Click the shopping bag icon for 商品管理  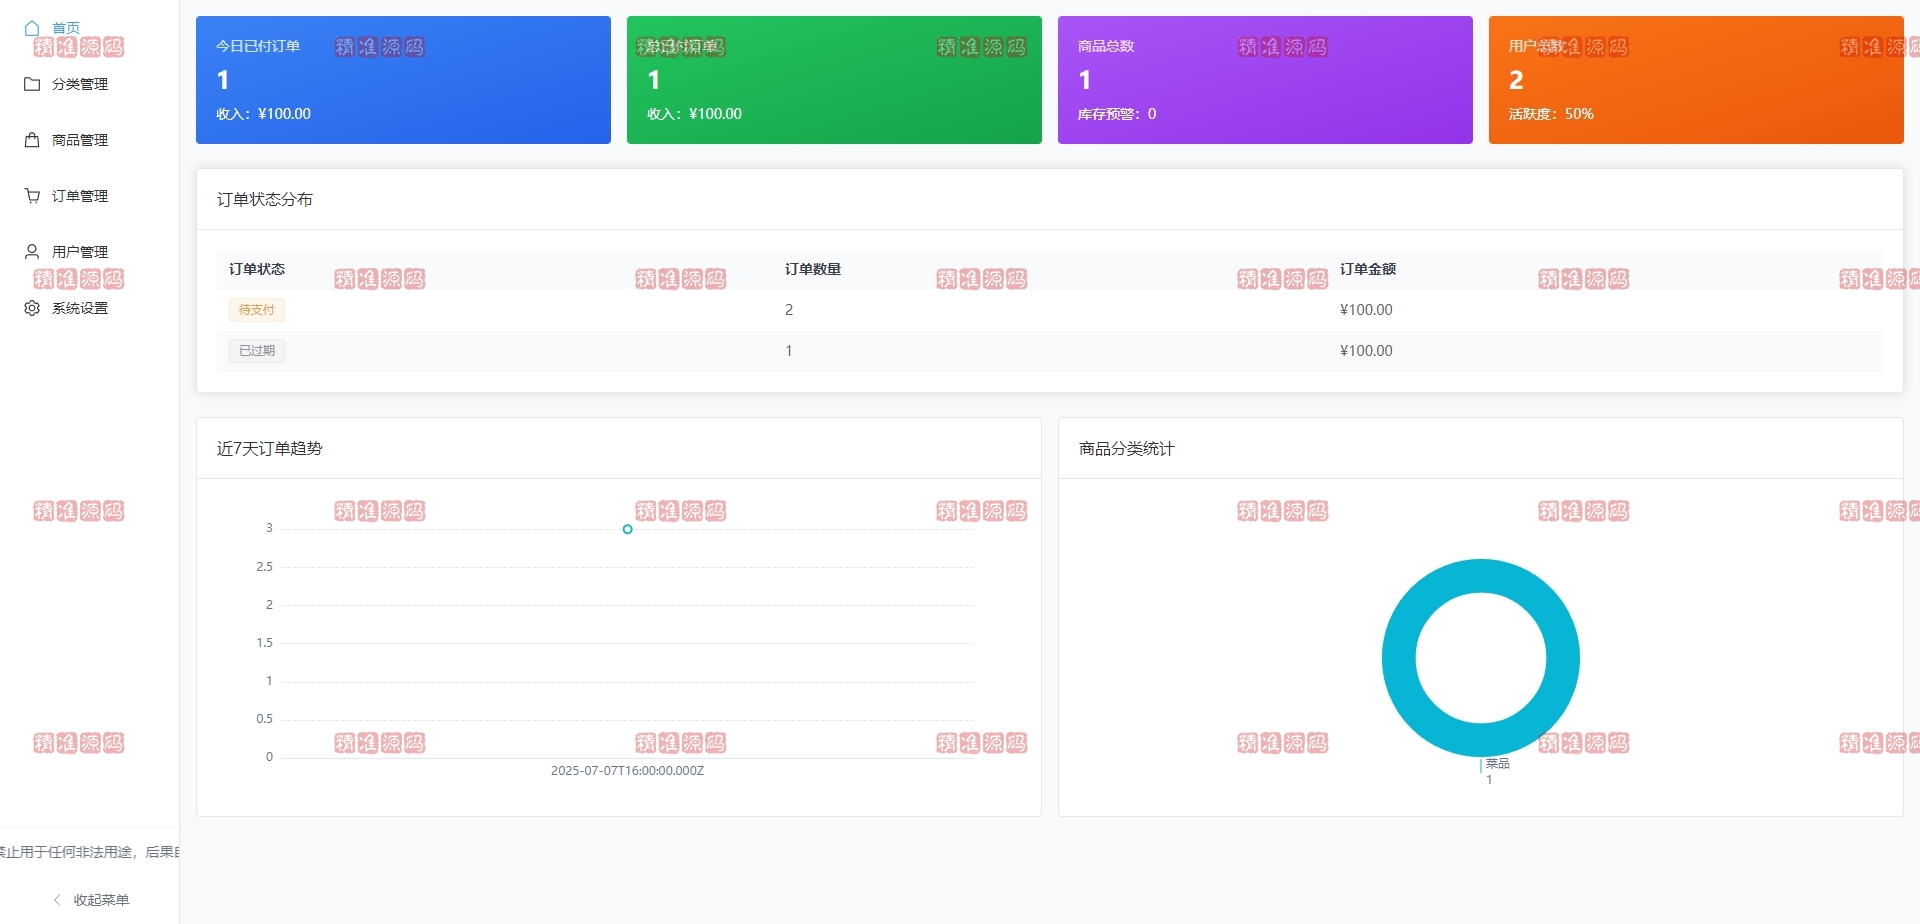pos(32,140)
